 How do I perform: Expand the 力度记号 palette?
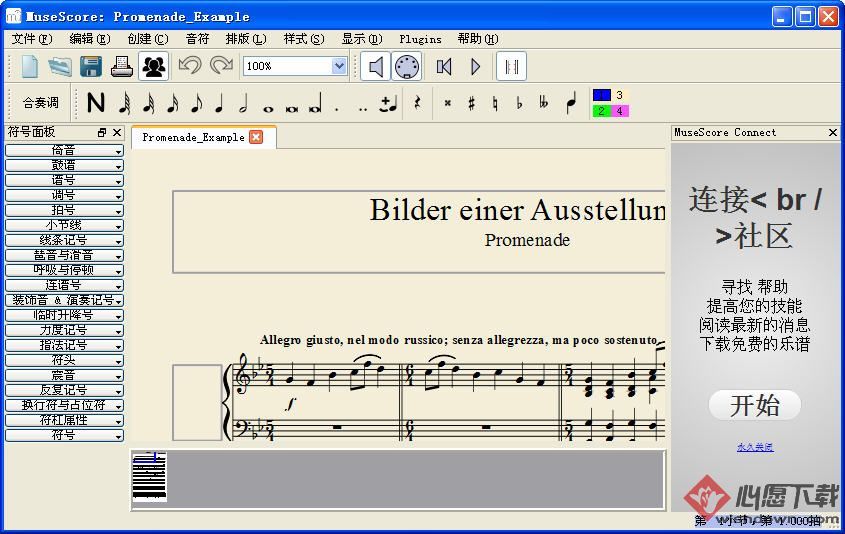(64, 330)
